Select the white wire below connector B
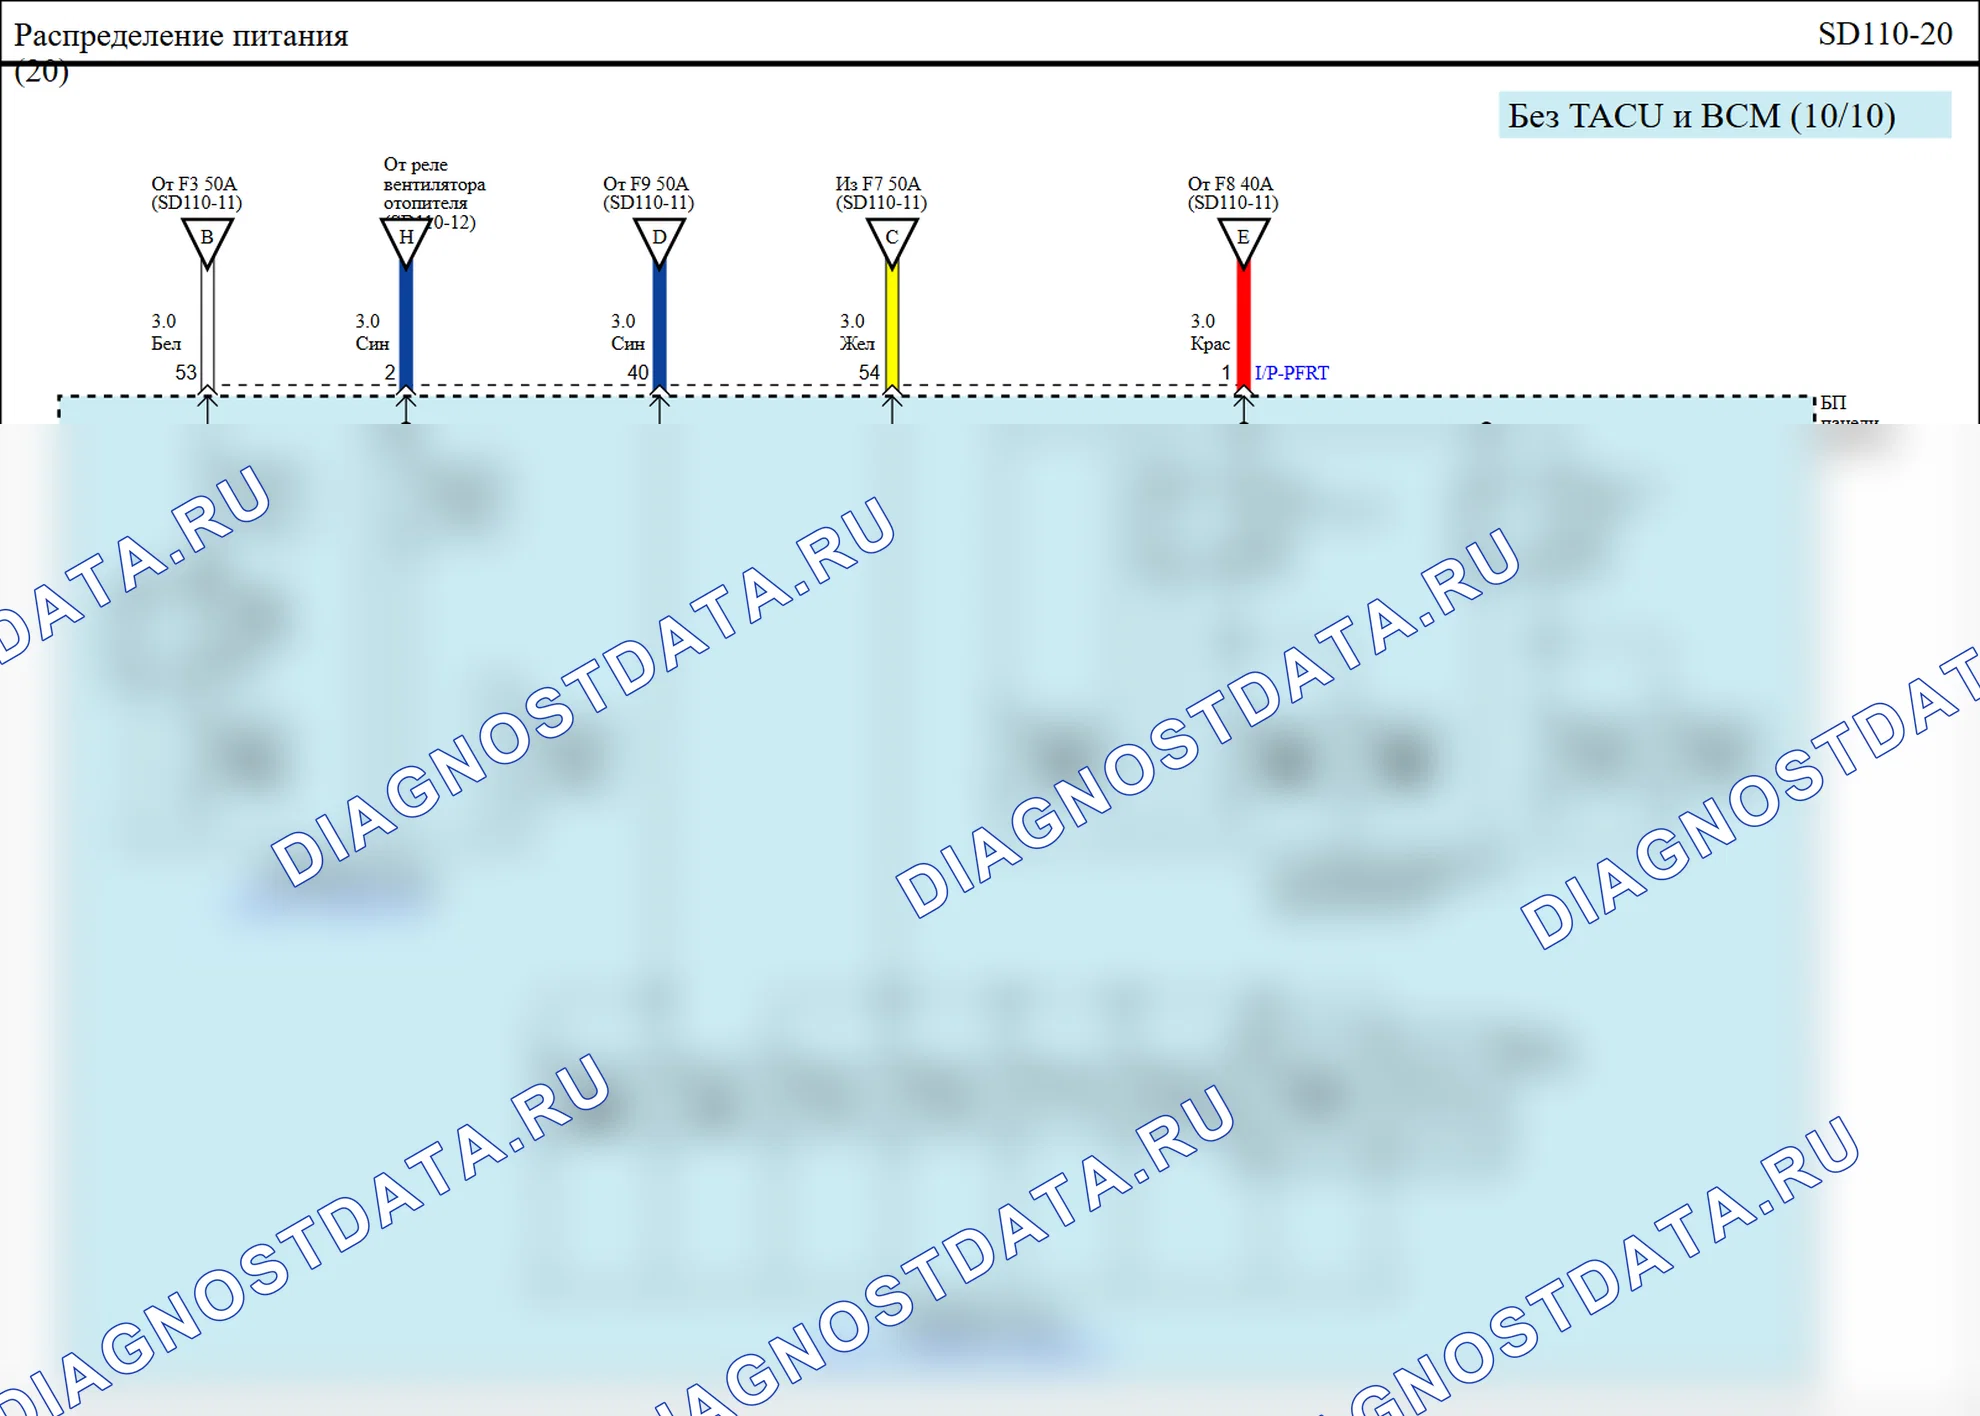 (207, 325)
